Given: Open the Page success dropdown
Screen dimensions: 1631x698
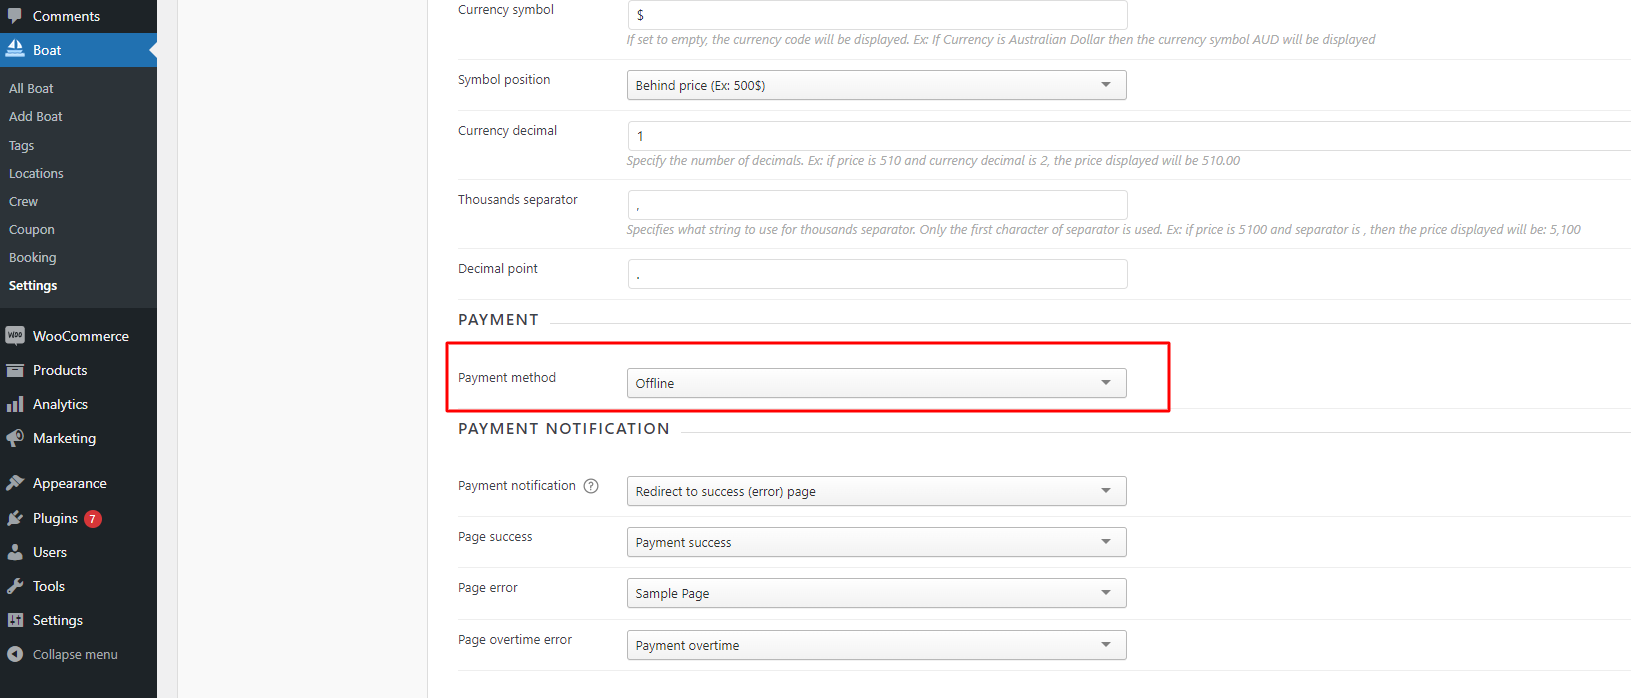Looking at the screenshot, I should pos(877,542).
